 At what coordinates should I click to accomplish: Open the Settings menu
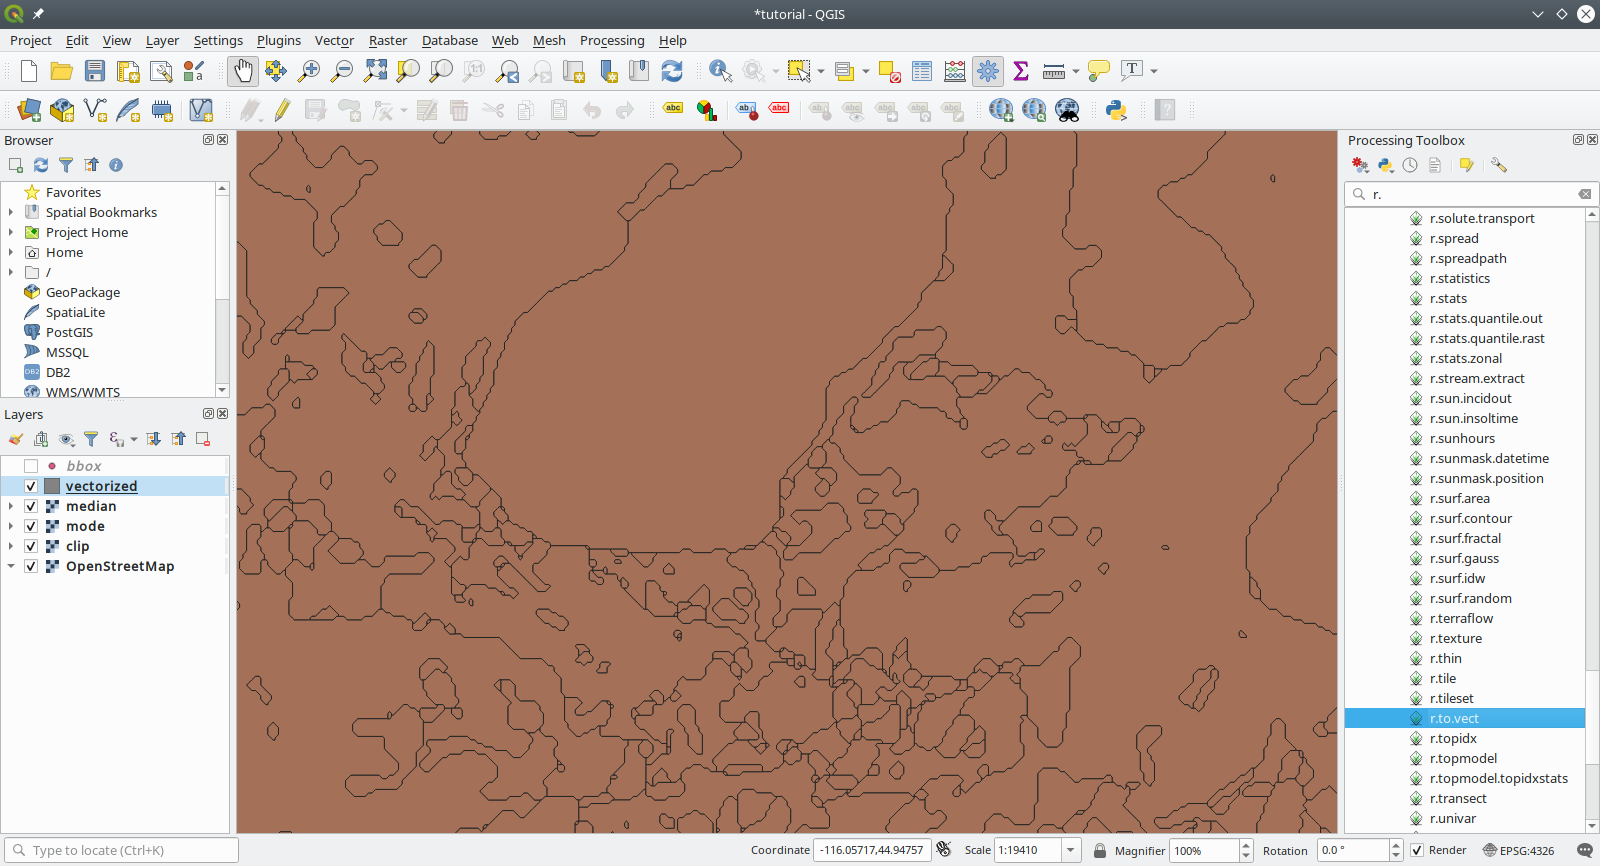coord(218,40)
